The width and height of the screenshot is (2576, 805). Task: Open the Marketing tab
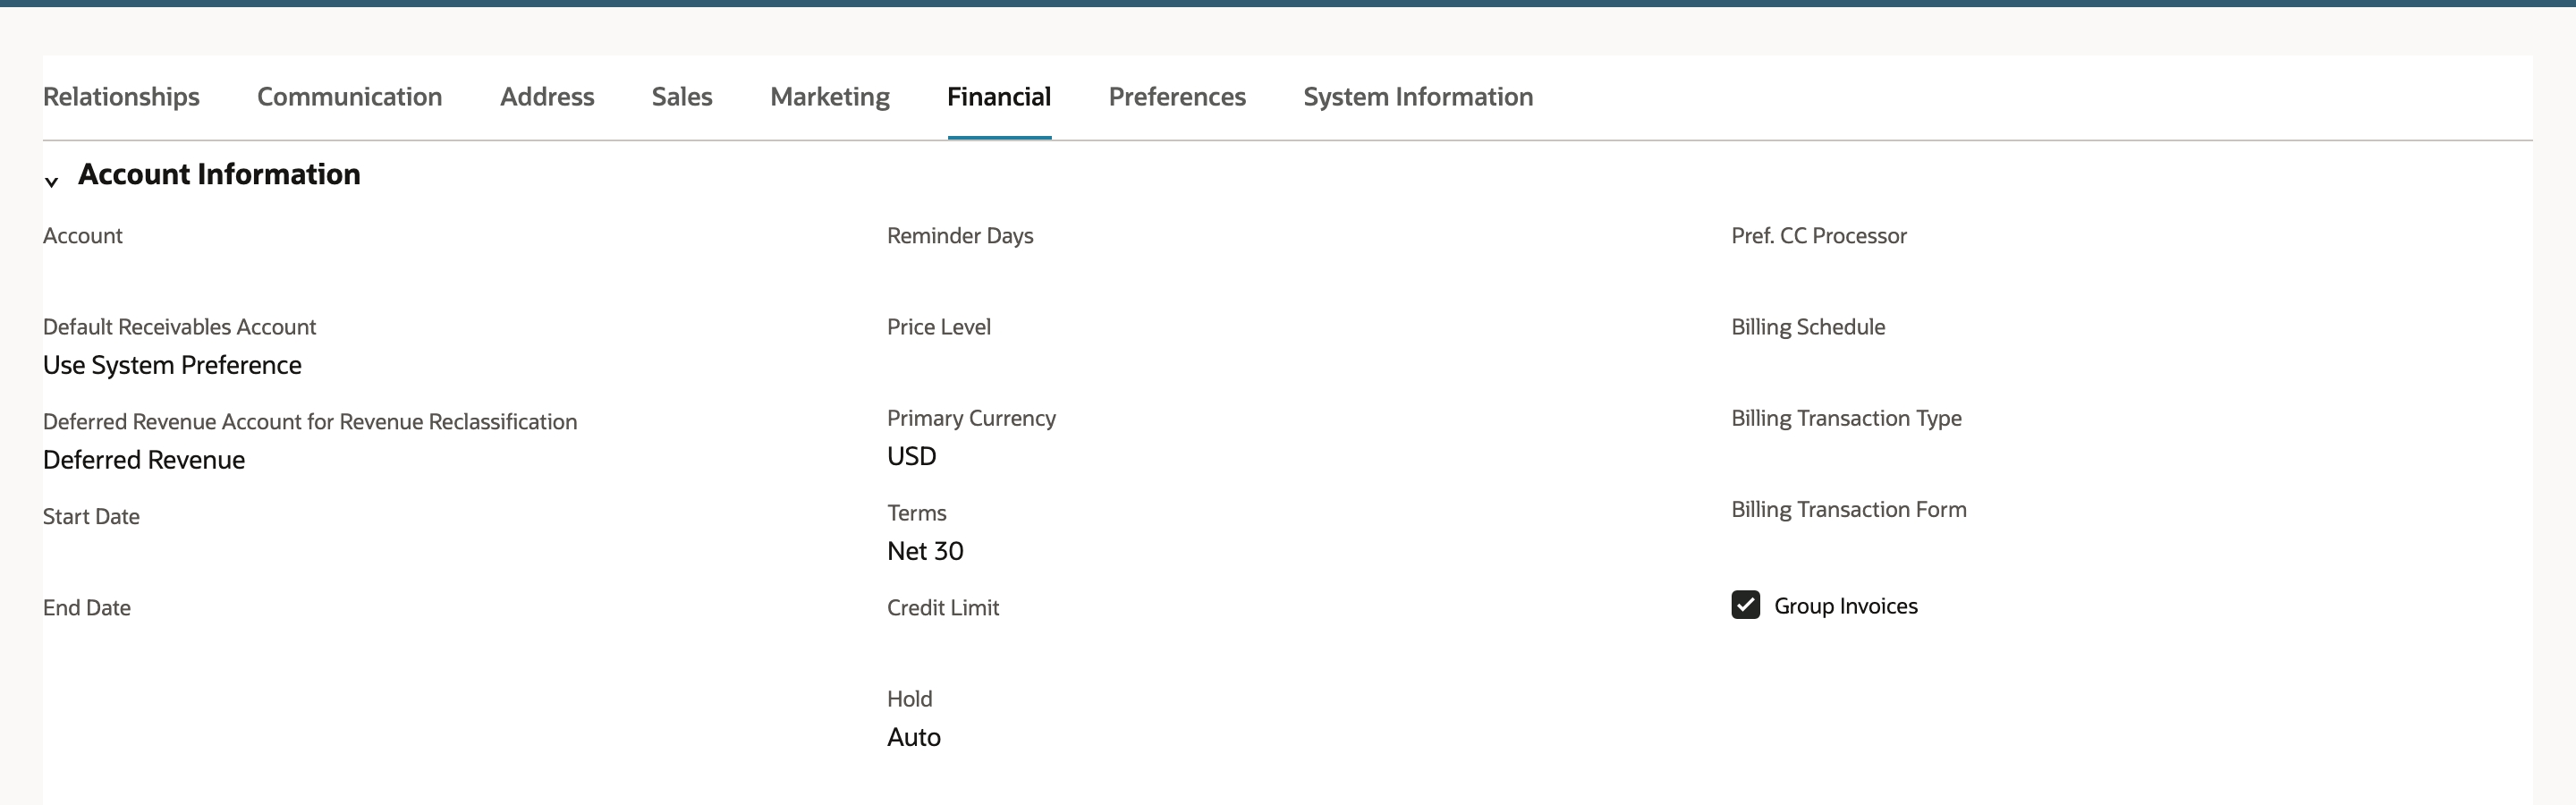(x=830, y=97)
